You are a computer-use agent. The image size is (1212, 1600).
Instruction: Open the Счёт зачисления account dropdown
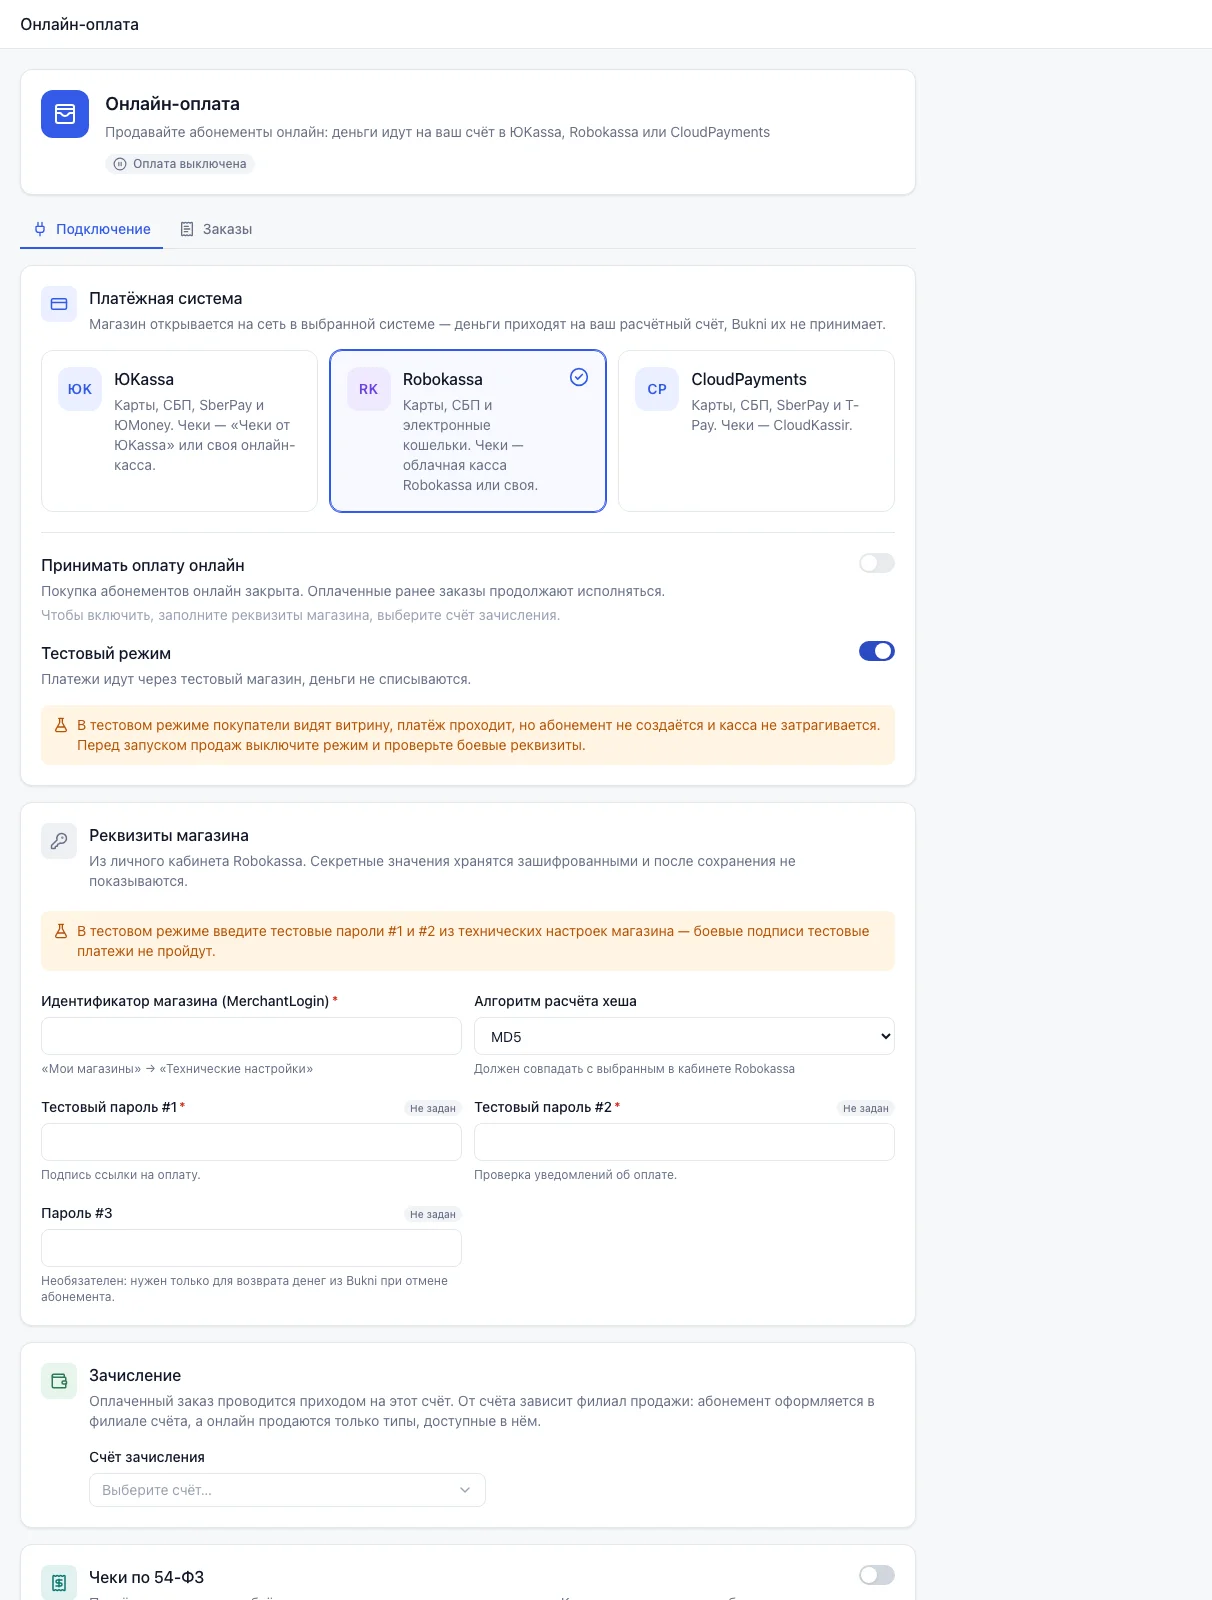tap(287, 1490)
